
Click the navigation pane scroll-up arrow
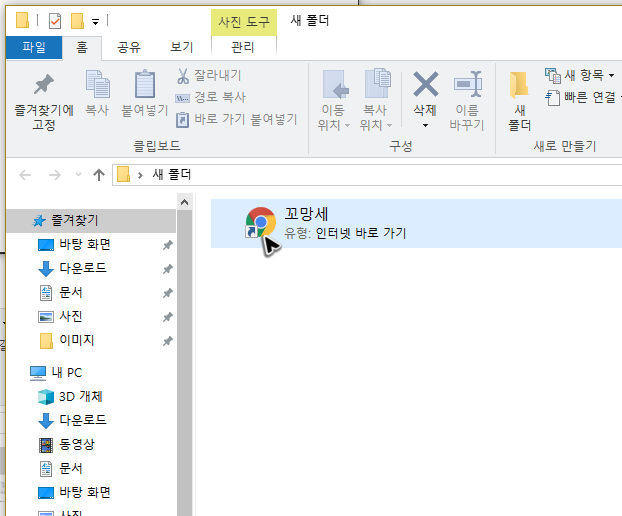tap(184, 202)
